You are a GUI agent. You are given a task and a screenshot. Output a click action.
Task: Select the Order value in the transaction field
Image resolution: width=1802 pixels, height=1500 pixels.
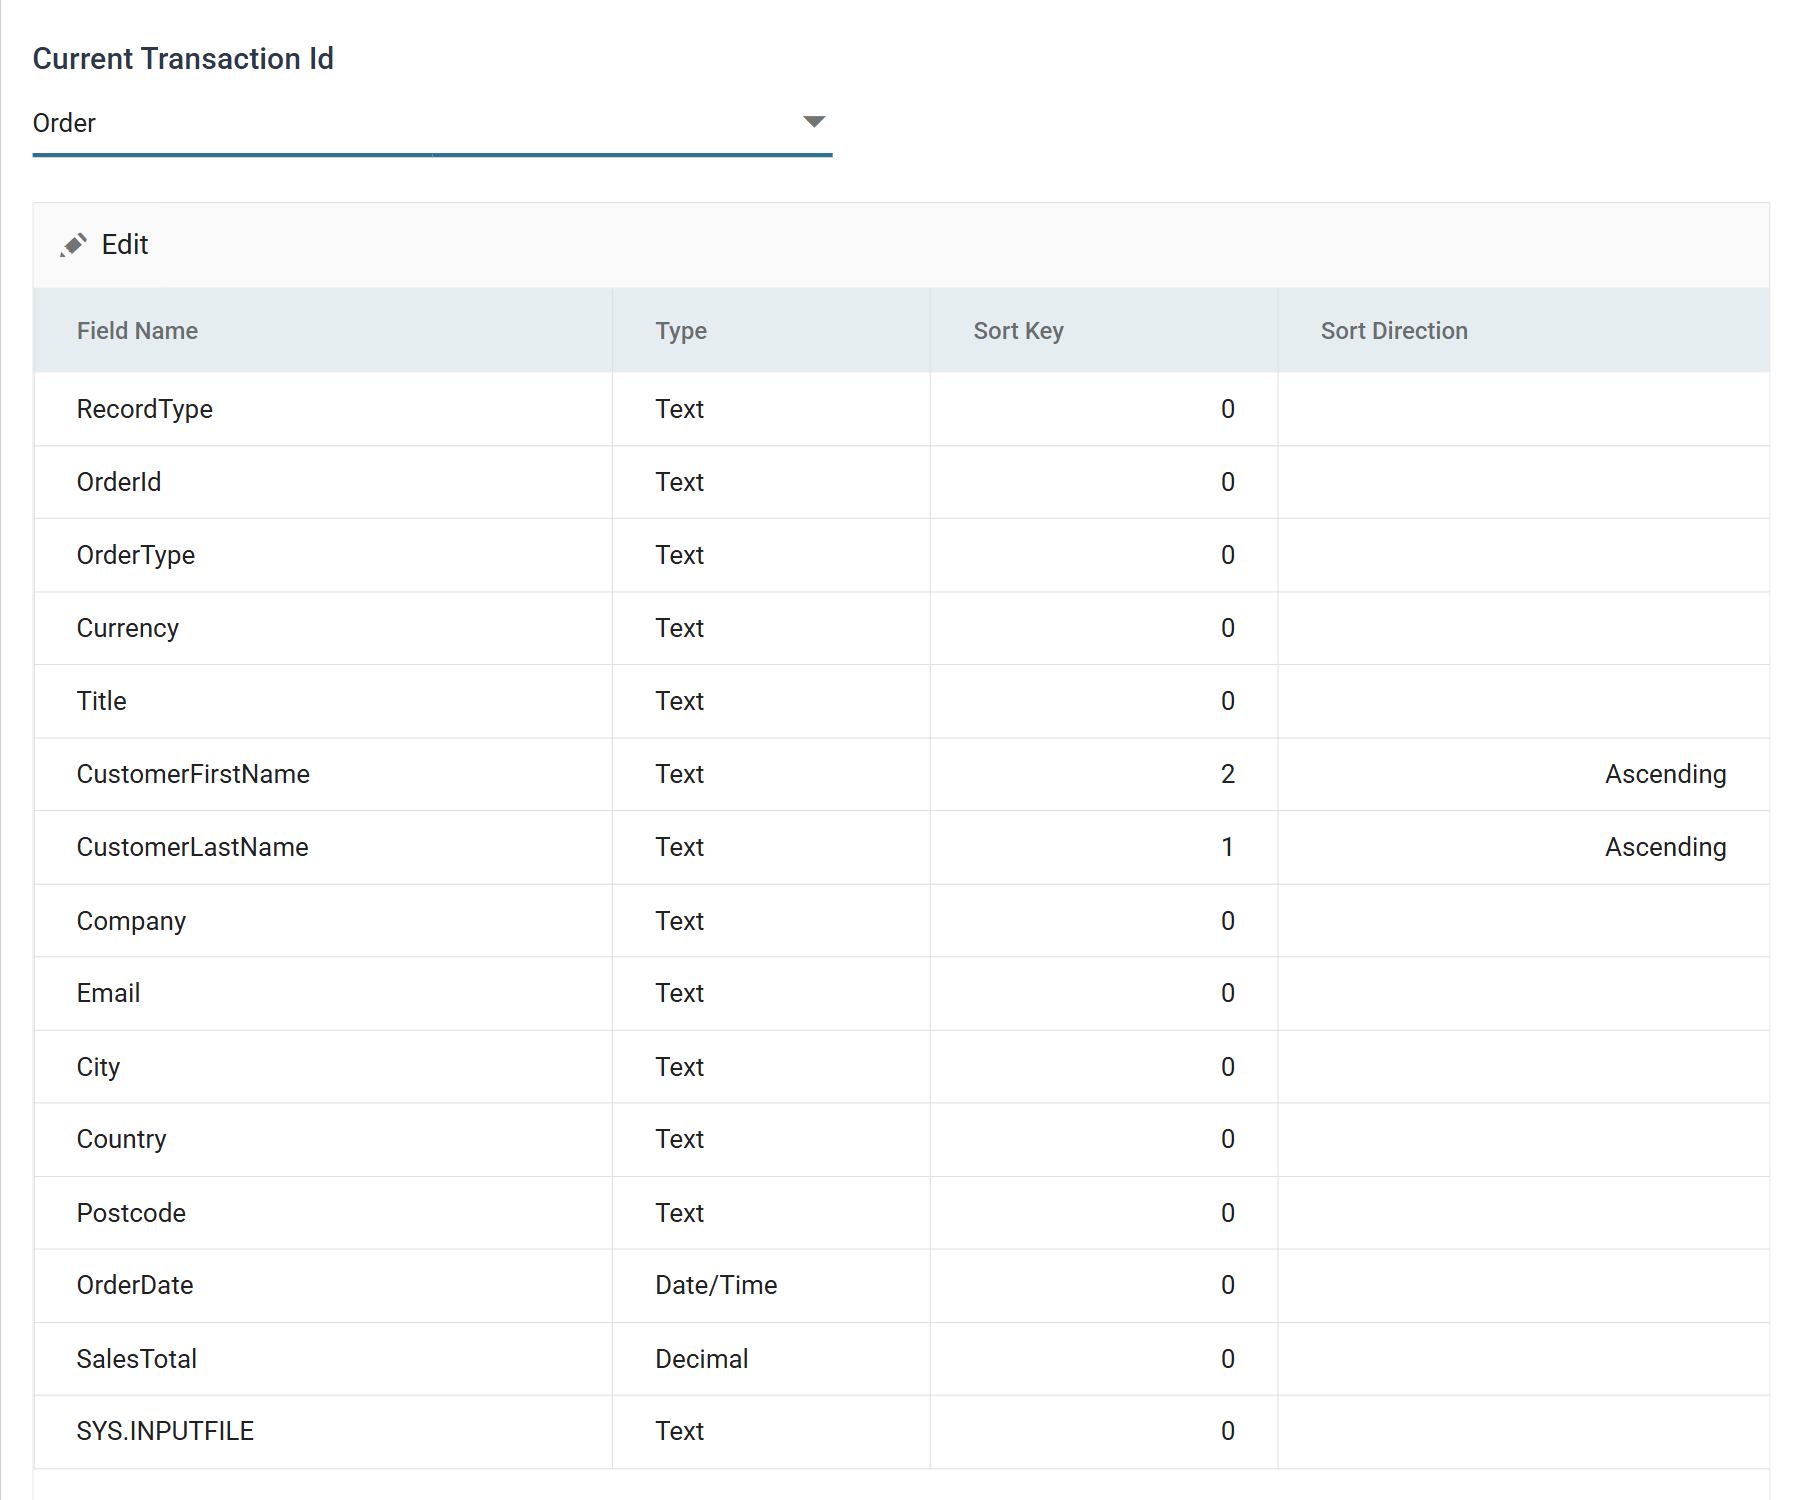[64, 123]
